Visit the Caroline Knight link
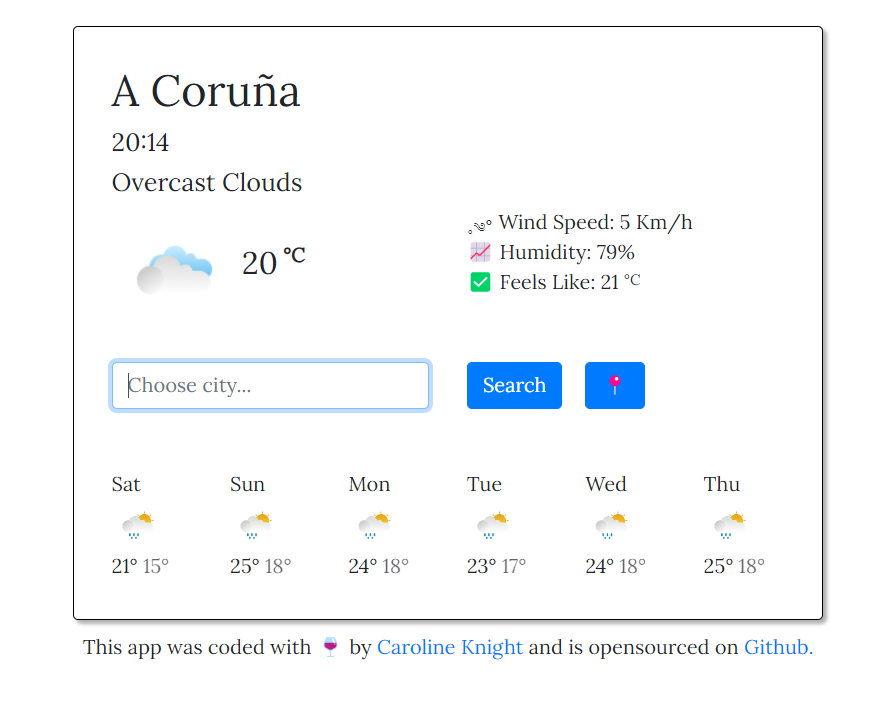 [x=449, y=647]
